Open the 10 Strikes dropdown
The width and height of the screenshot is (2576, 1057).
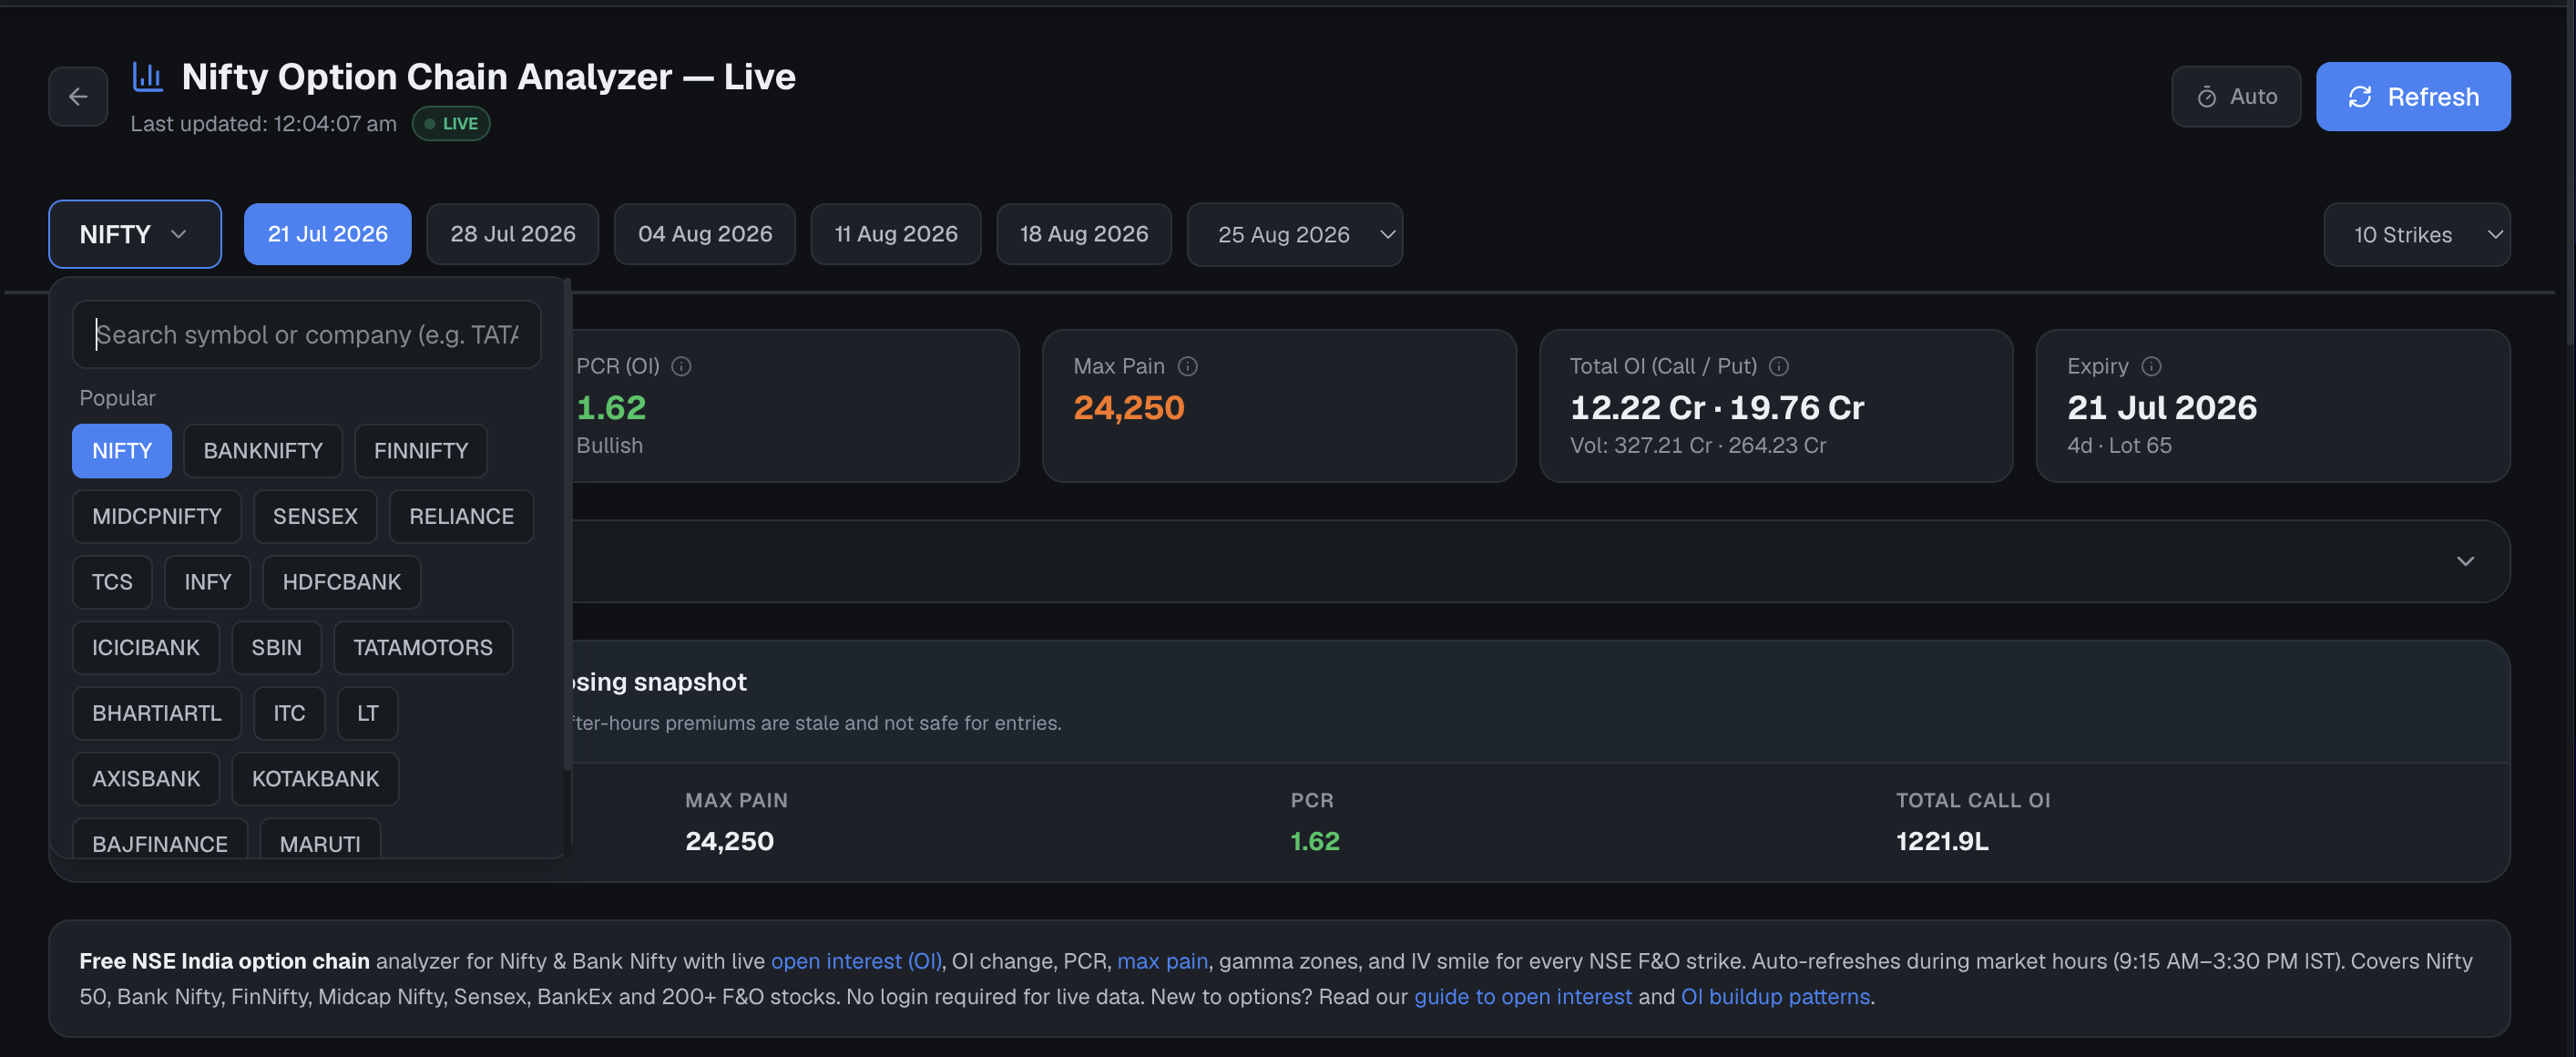pos(2416,235)
